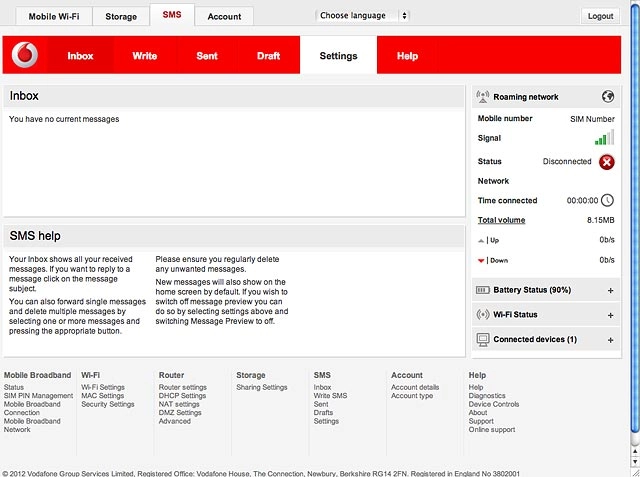
Task: Expand Battery Status section with plus
Action: point(611,291)
